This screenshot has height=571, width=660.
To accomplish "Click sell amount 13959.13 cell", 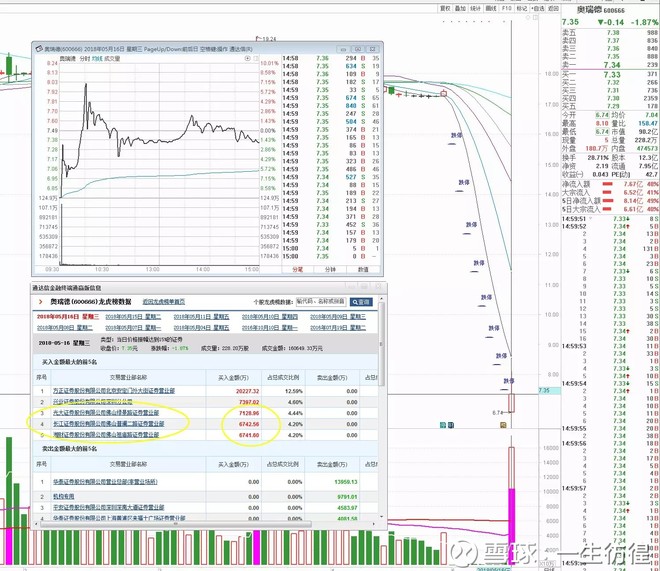I will click(346, 482).
